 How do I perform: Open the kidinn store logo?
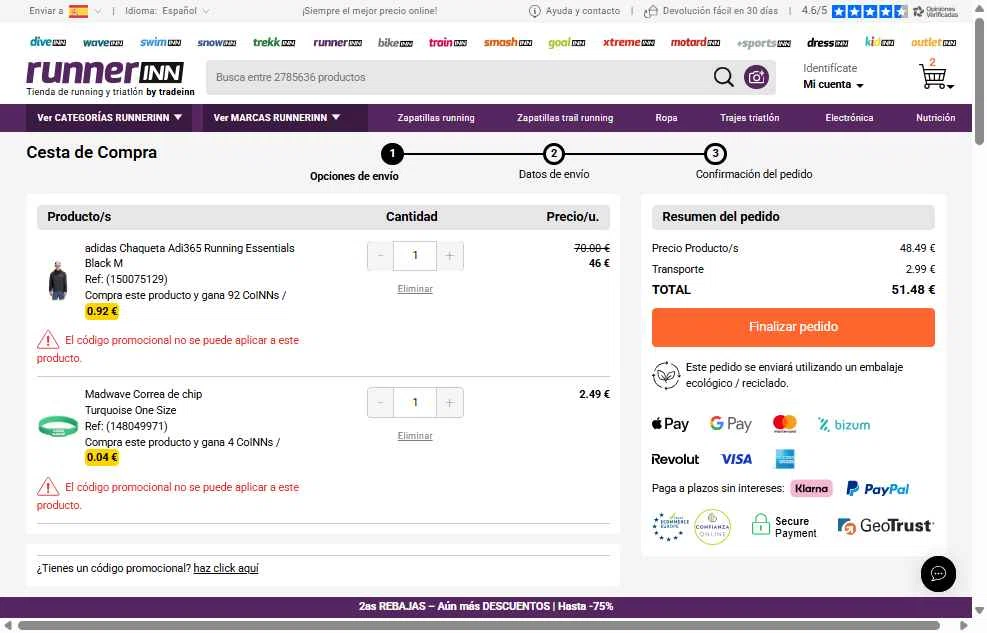[879, 42]
